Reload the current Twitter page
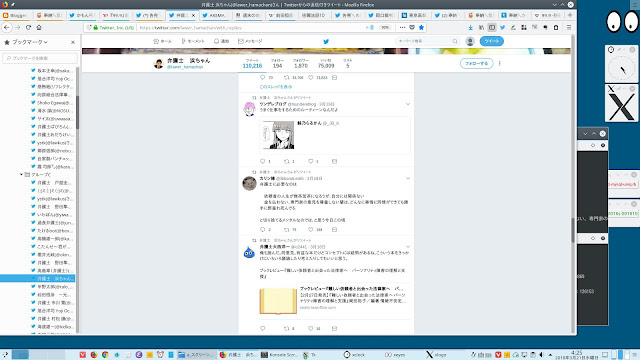The image size is (640, 360). pos(28,27)
